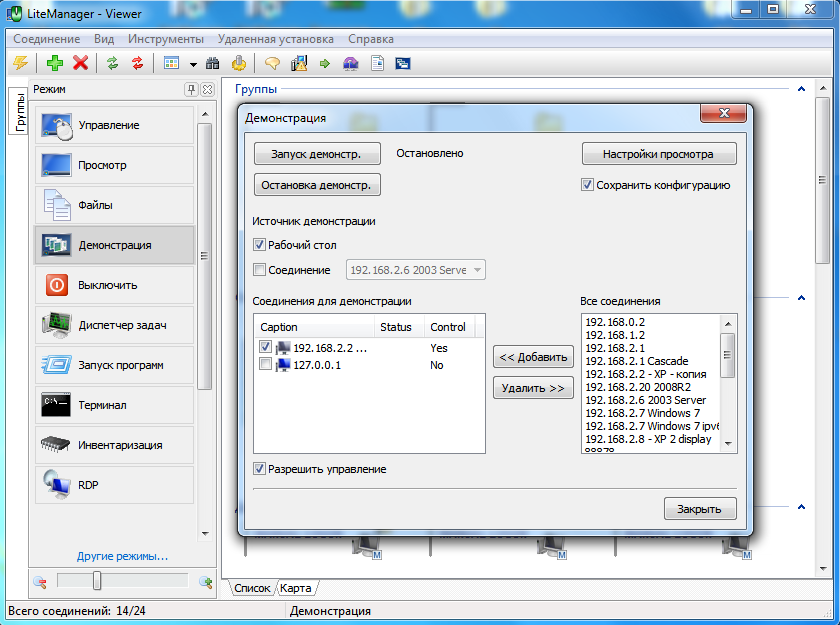This screenshot has height=625, width=840.
Task: Check the 127.0.0.1 connection row
Action: pos(265,364)
